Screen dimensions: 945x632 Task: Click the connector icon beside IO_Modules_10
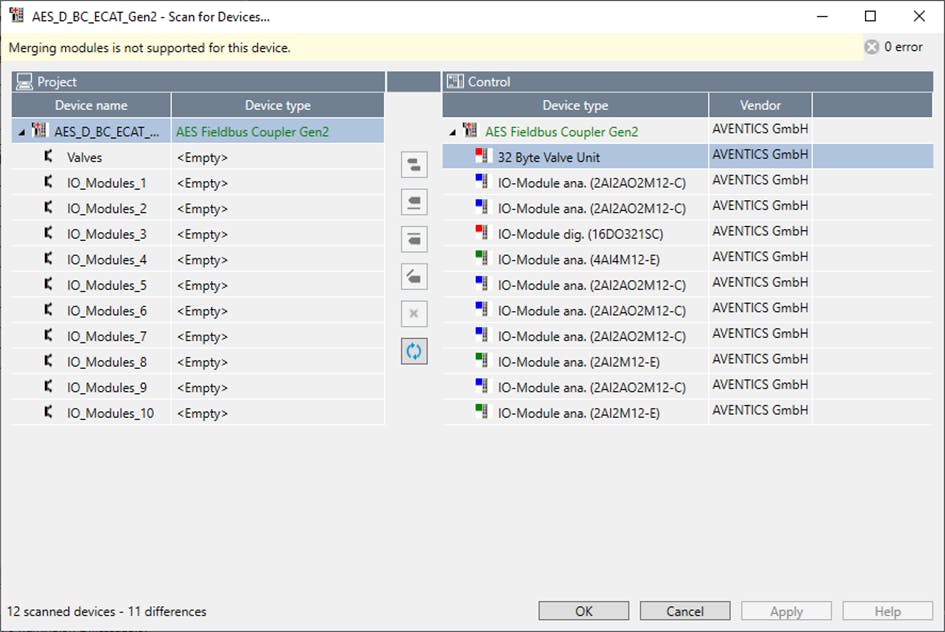coord(49,413)
